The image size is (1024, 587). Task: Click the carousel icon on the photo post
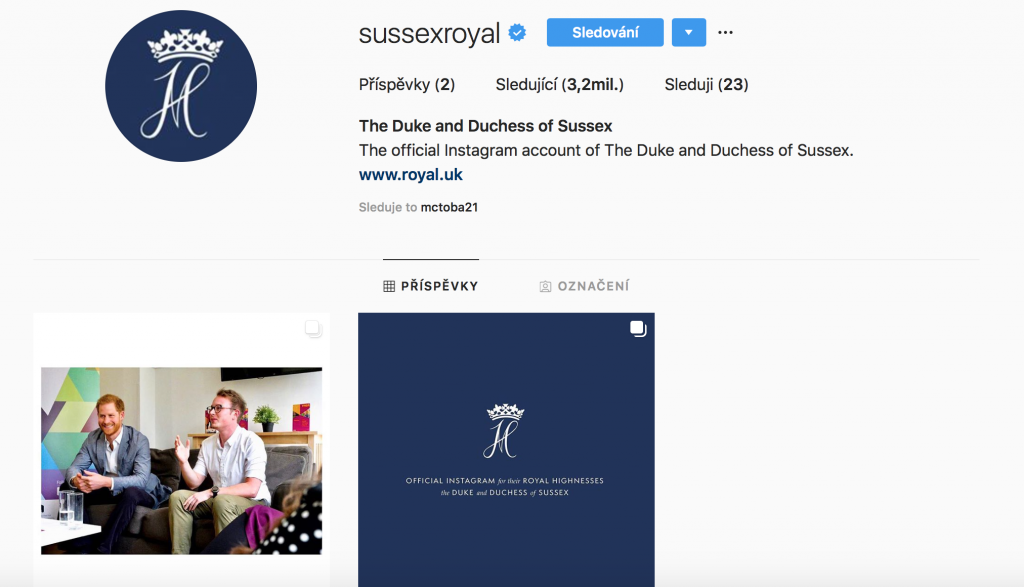pos(313,329)
